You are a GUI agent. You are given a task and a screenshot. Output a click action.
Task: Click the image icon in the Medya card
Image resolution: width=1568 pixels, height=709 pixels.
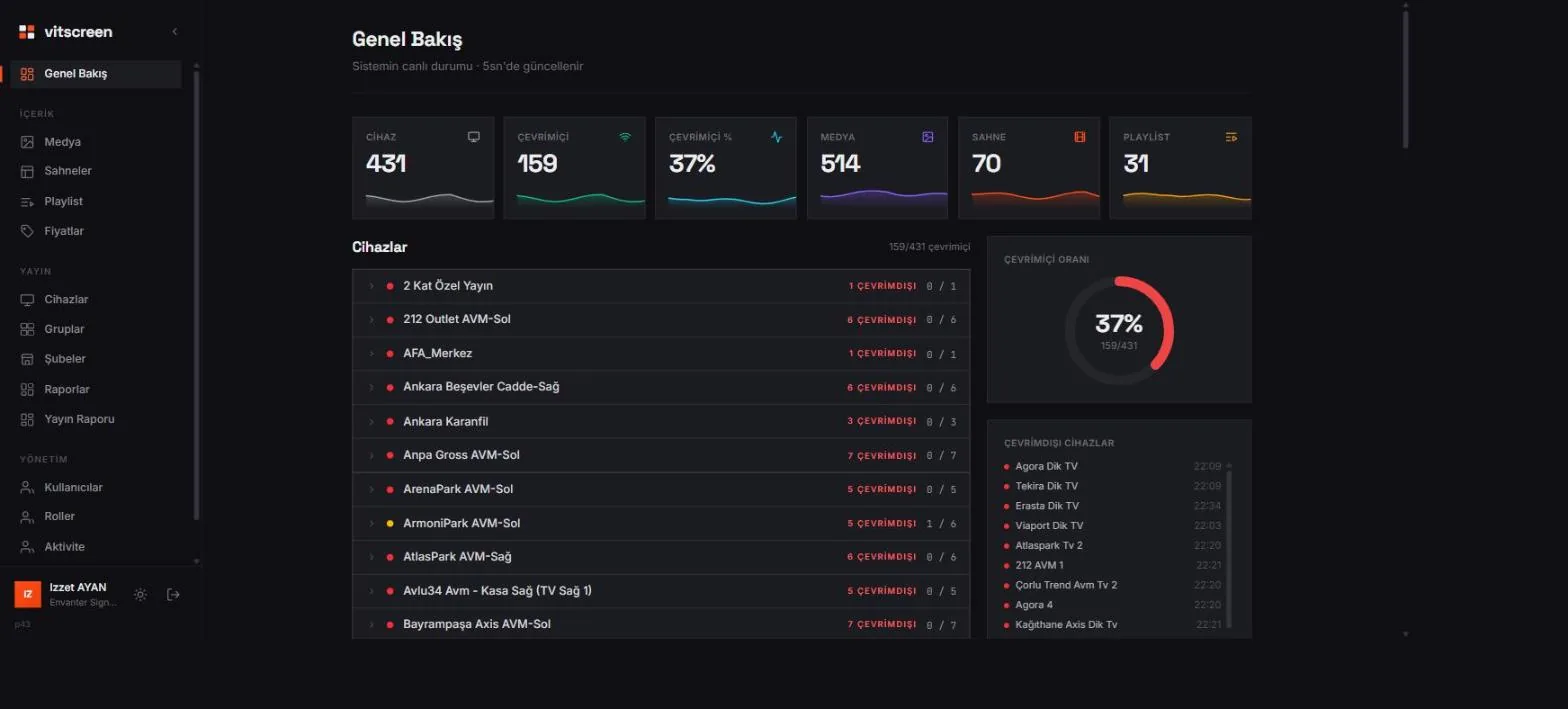click(928, 137)
